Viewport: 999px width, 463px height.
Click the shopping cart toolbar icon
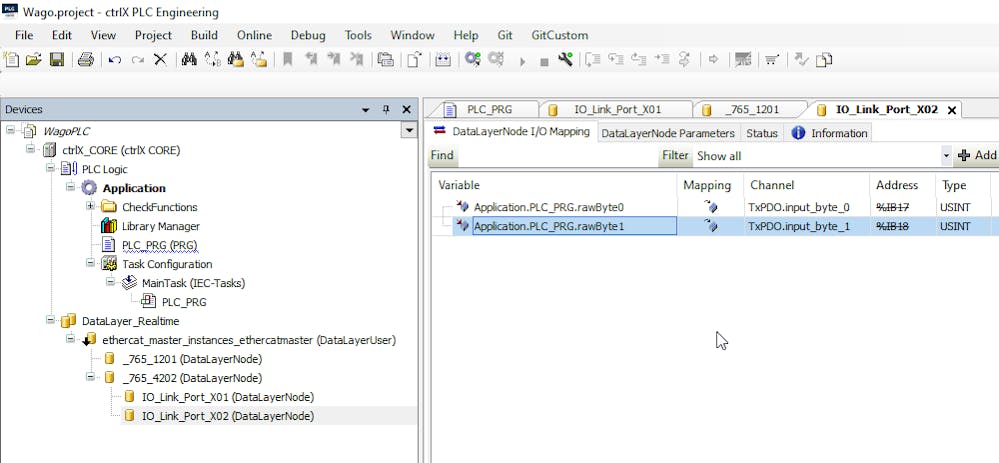[x=772, y=60]
